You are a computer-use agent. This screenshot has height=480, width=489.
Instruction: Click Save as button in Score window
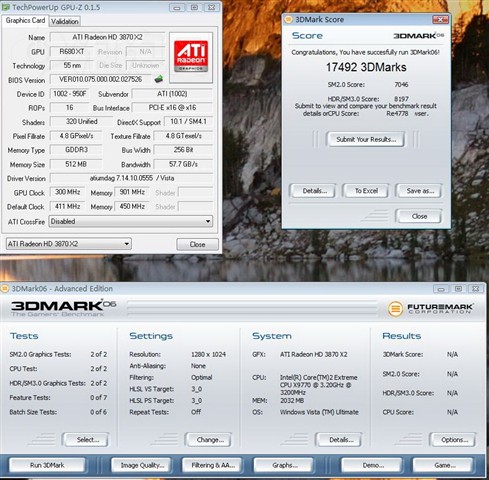[420, 191]
